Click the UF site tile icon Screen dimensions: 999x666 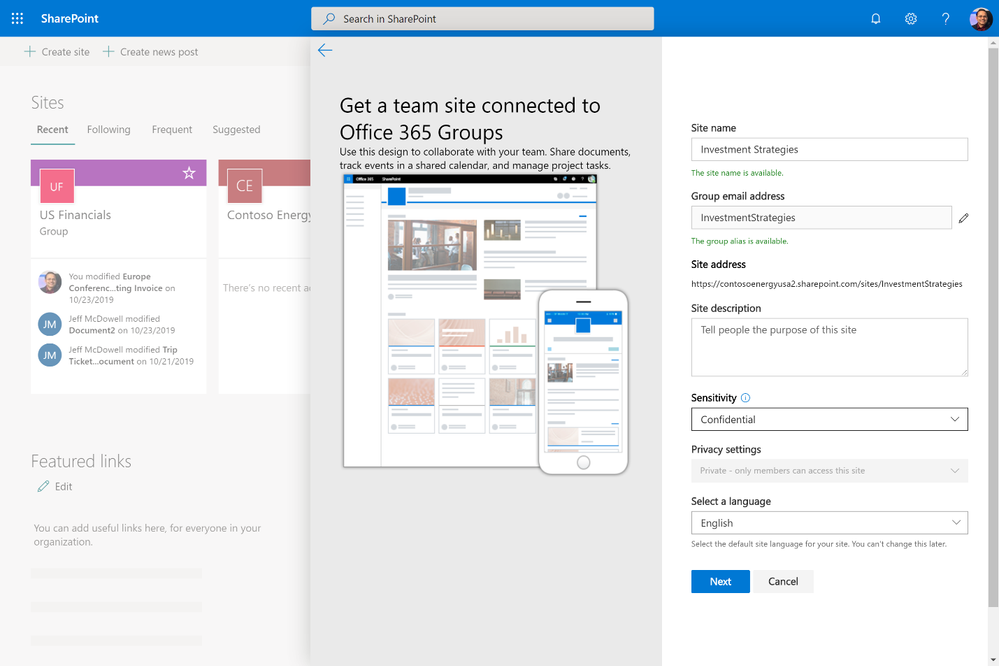(x=57, y=186)
